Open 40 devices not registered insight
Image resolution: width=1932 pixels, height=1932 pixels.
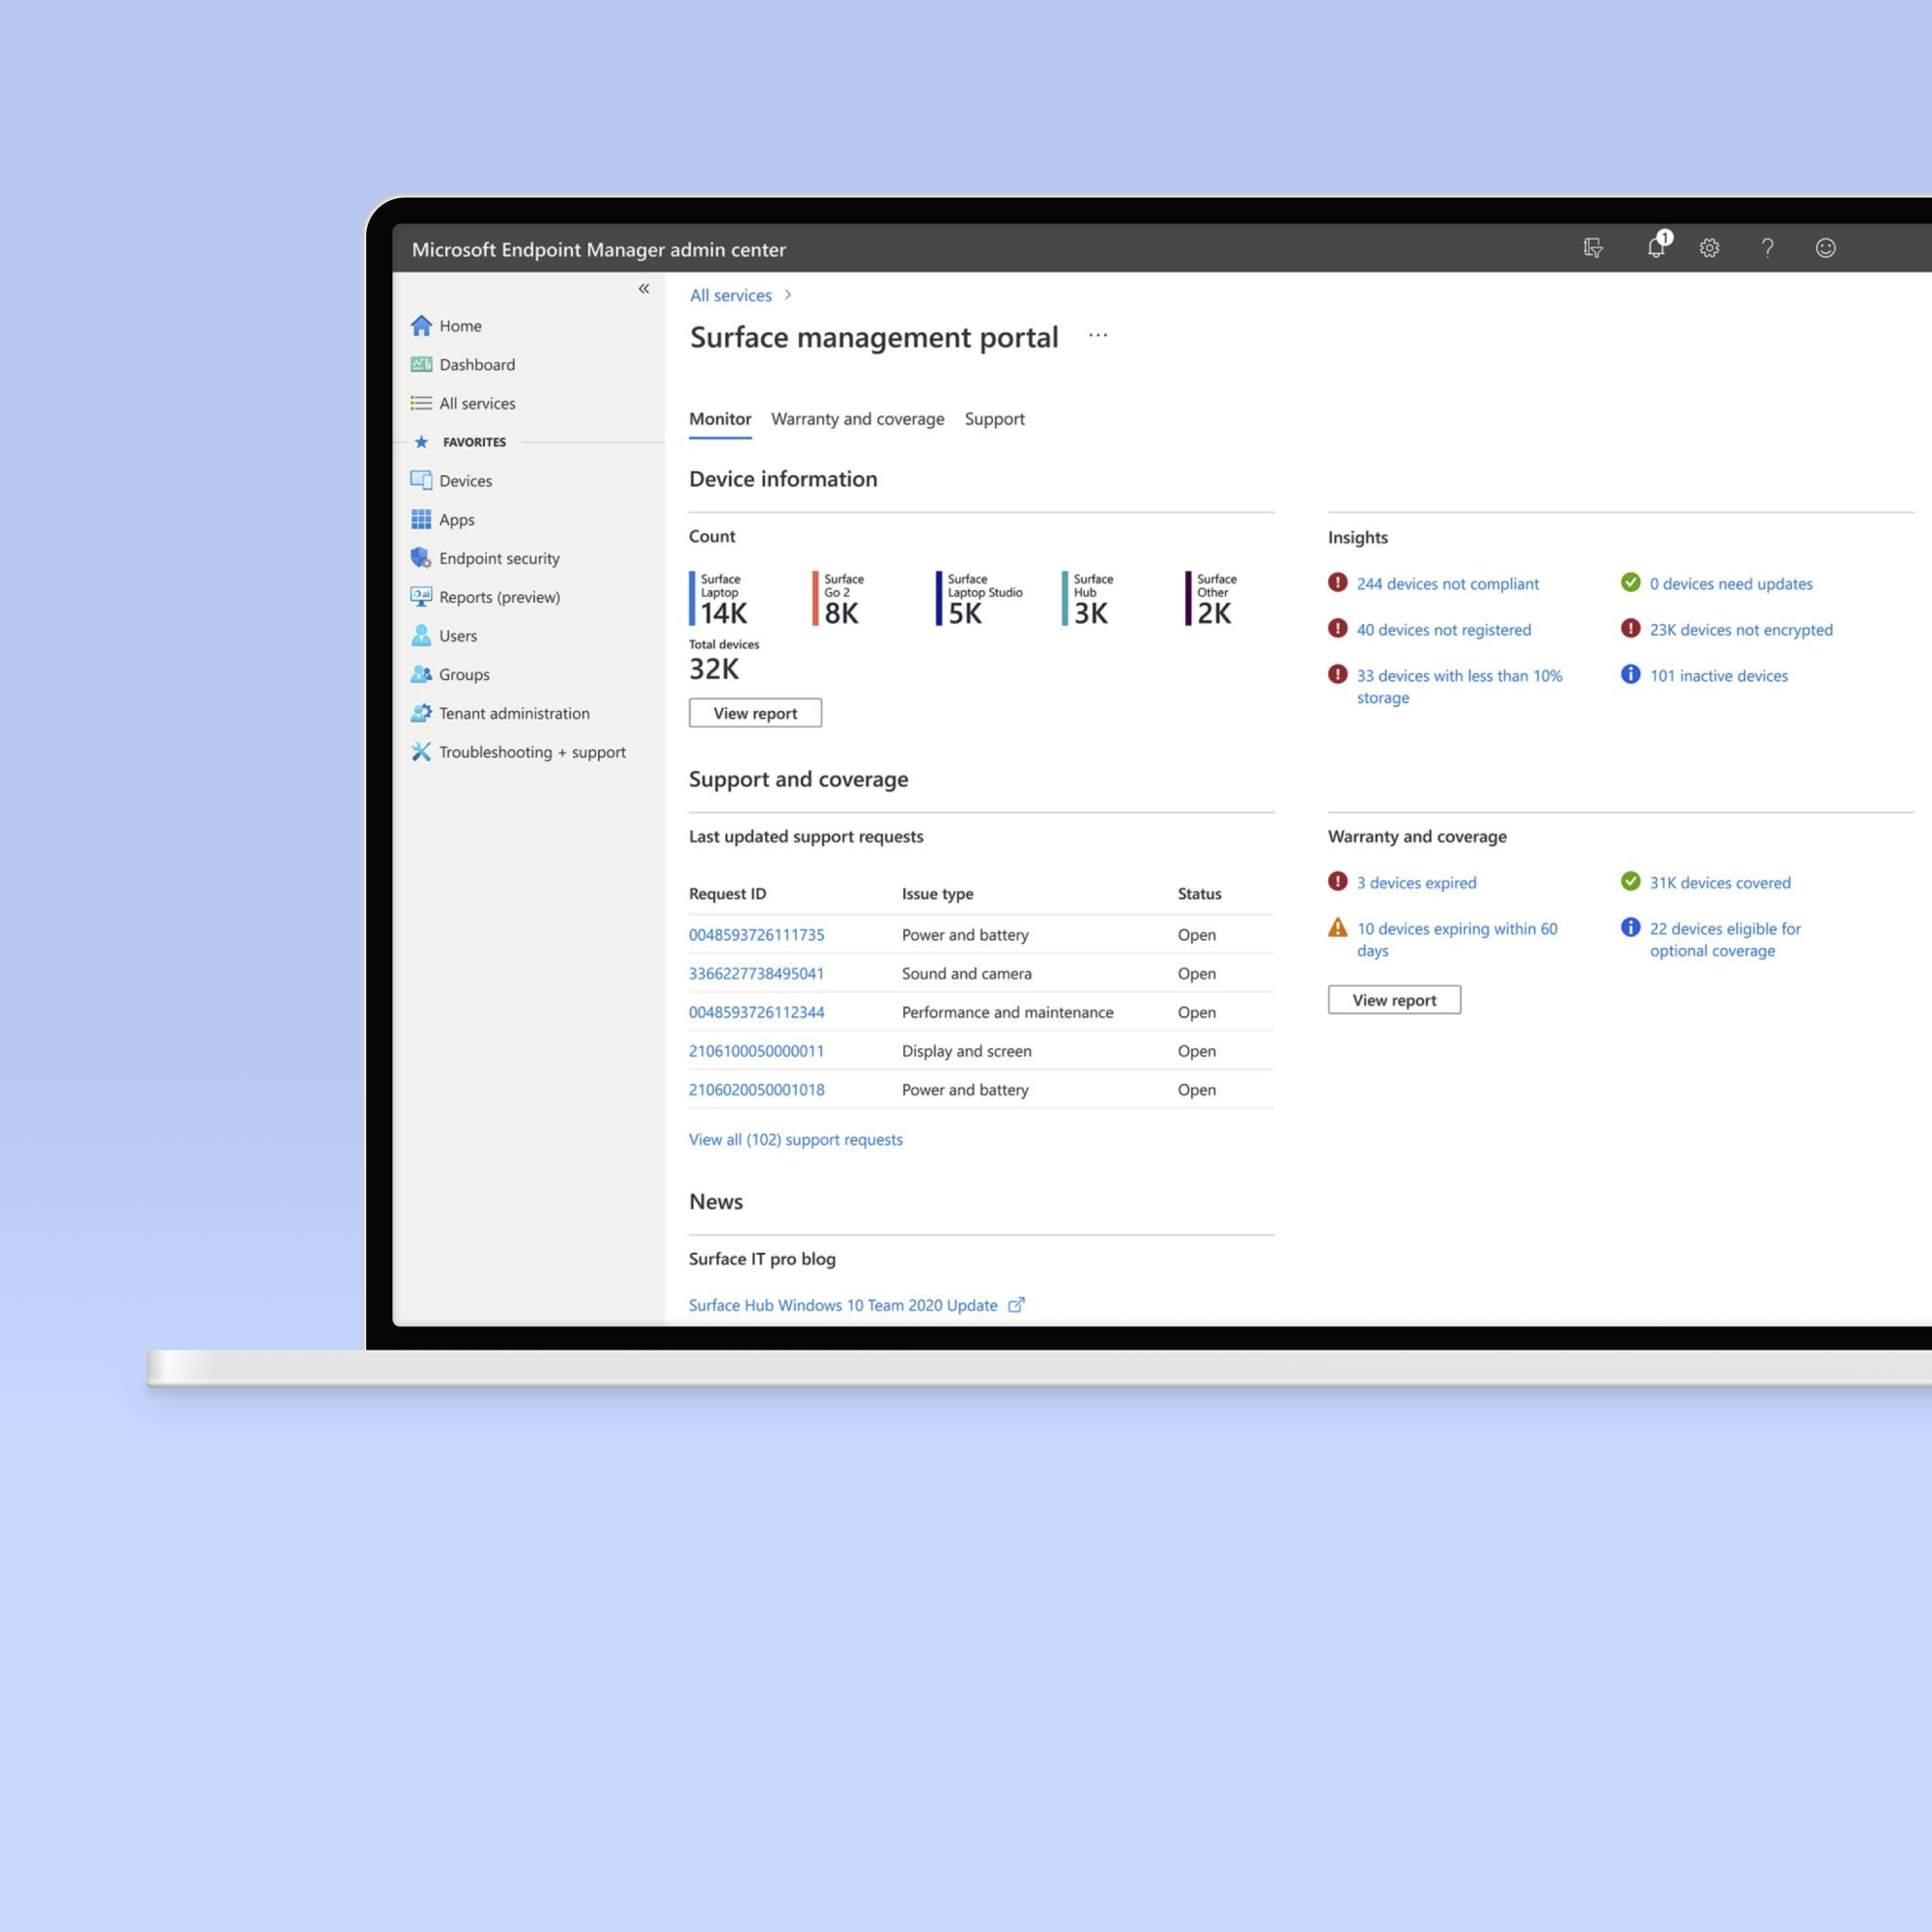[1444, 630]
